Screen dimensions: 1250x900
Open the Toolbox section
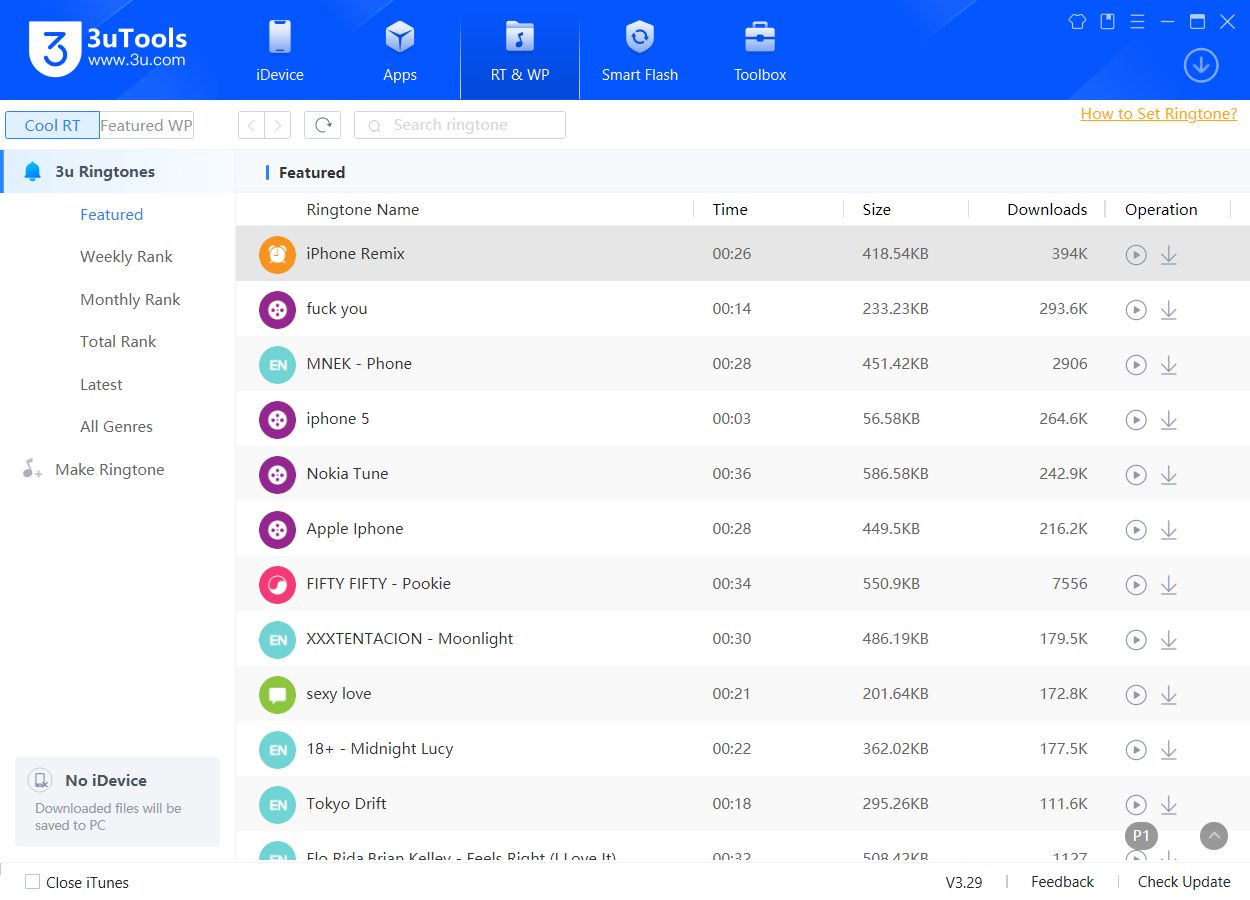pos(760,50)
